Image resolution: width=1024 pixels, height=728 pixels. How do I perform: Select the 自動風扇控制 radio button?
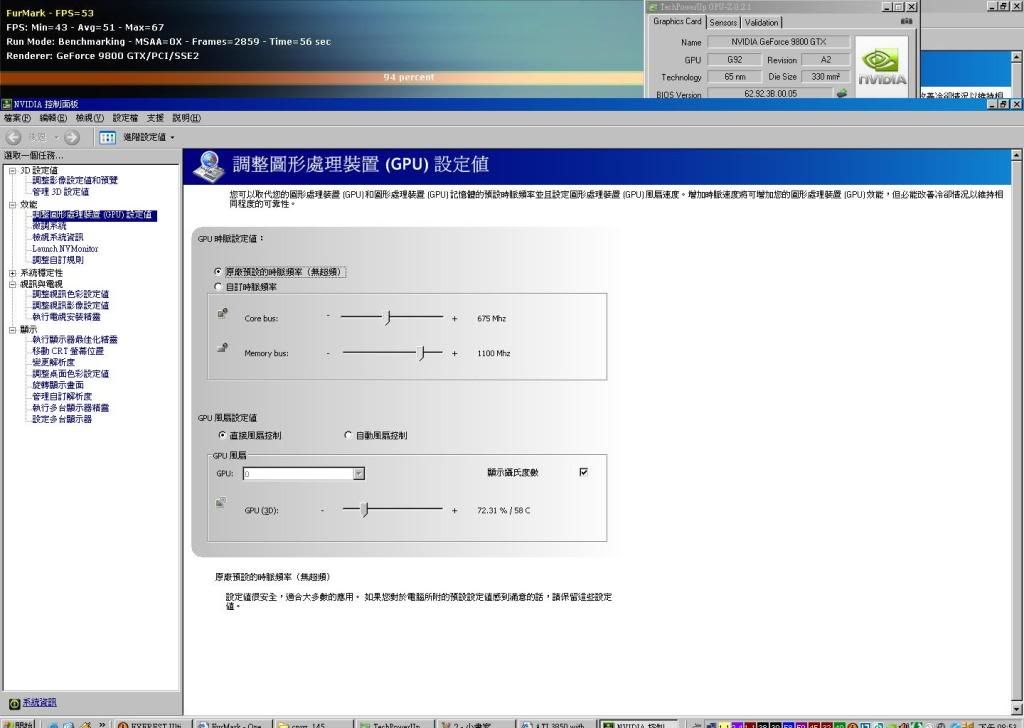pyautogui.click(x=348, y=436)
